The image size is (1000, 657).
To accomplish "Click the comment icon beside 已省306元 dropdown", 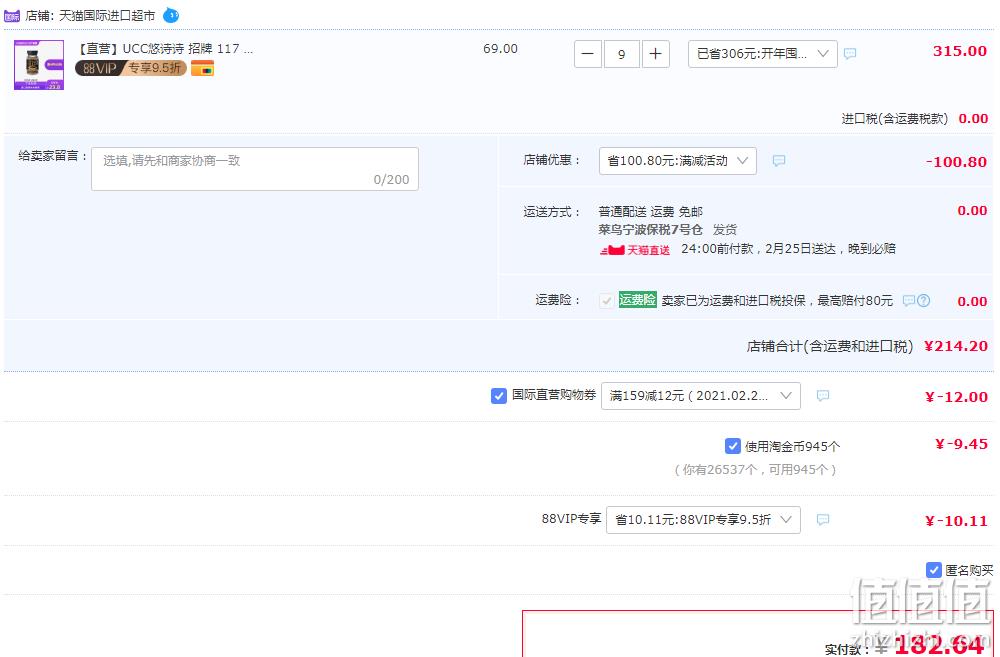I will [850, 54].
